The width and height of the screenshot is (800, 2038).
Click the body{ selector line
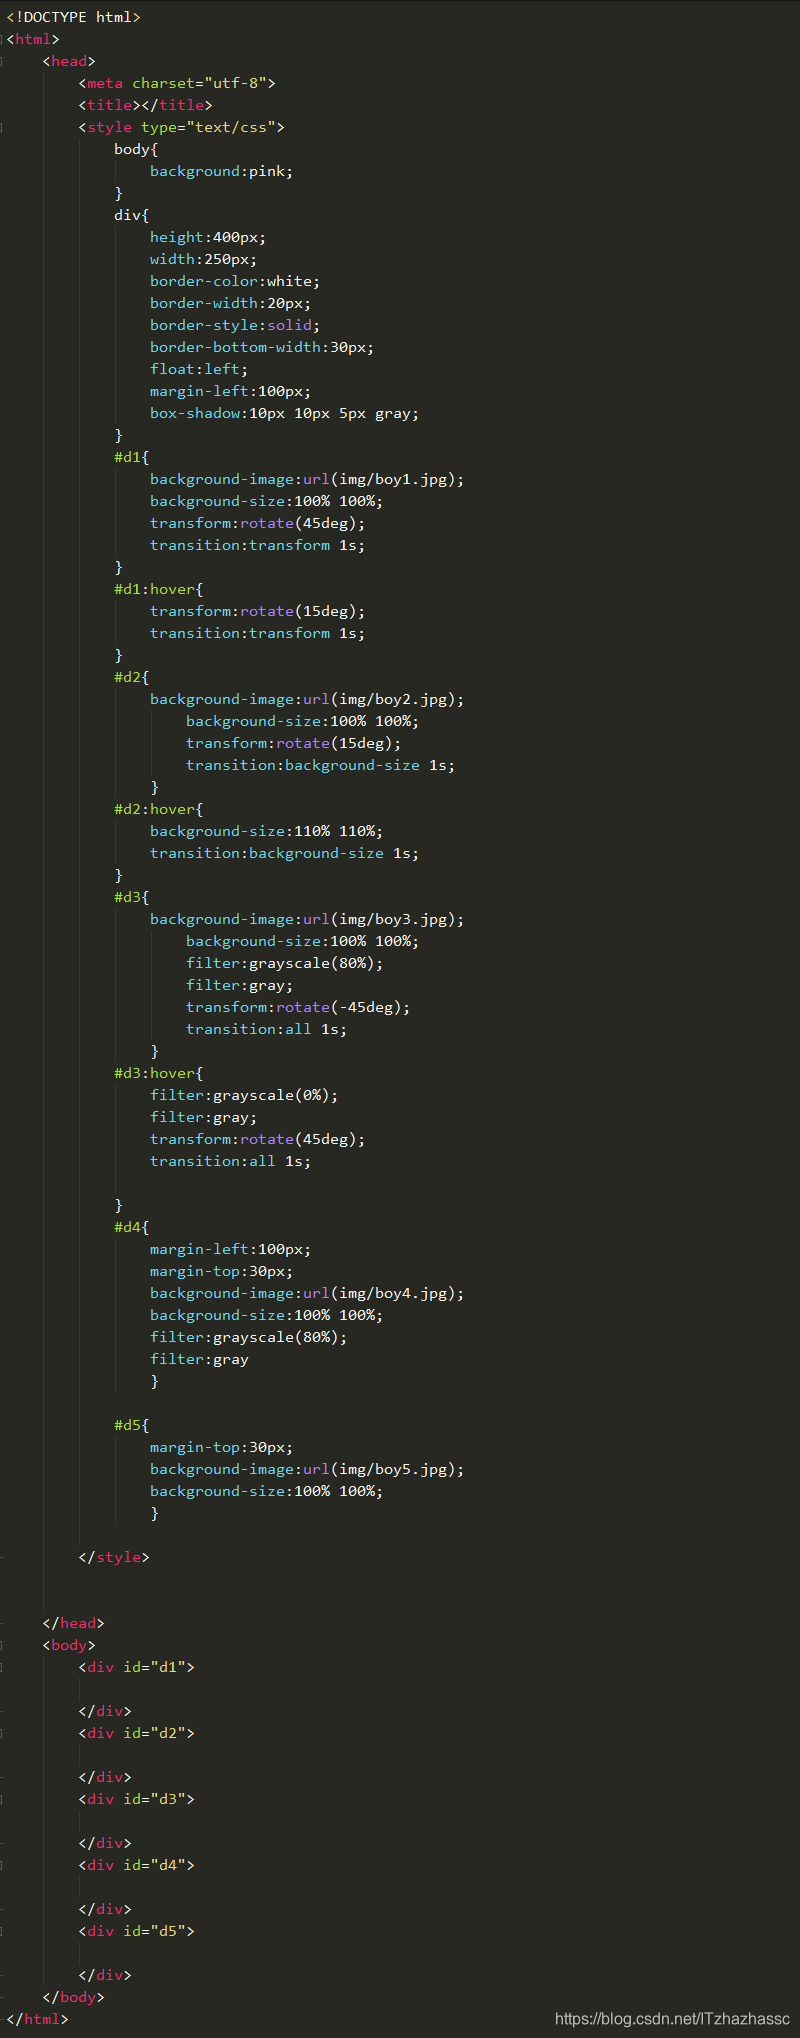136,149
